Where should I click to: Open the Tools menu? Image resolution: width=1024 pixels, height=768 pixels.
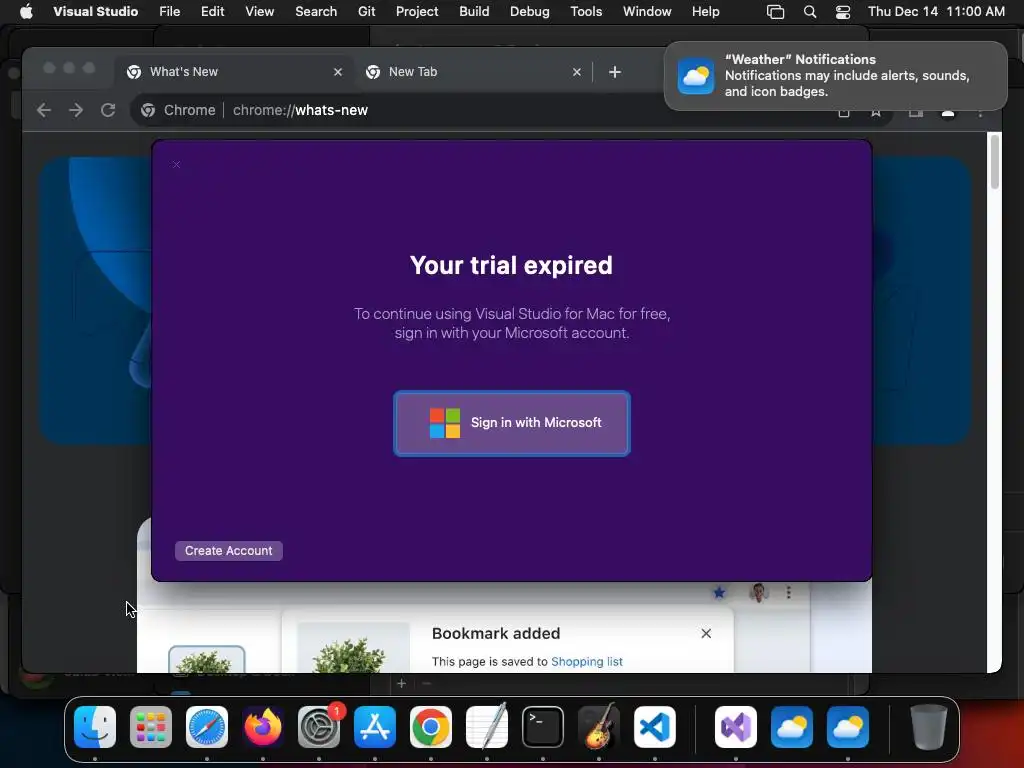[x=586, y=11]
